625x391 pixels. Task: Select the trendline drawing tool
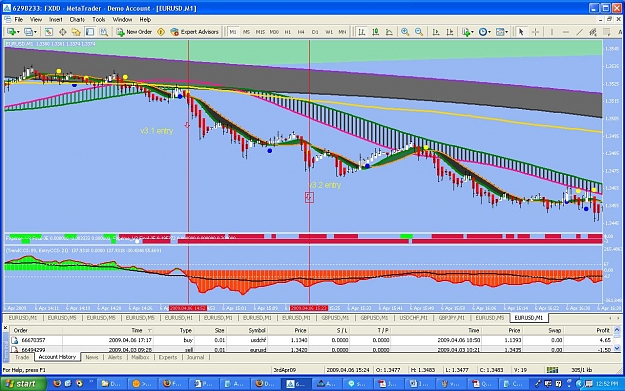coord(580,32)
